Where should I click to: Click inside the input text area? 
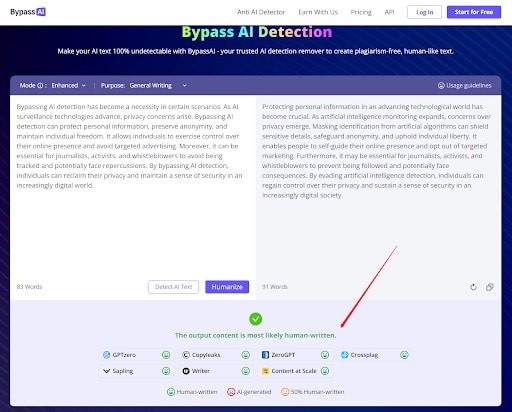click(x=133, y=187)
